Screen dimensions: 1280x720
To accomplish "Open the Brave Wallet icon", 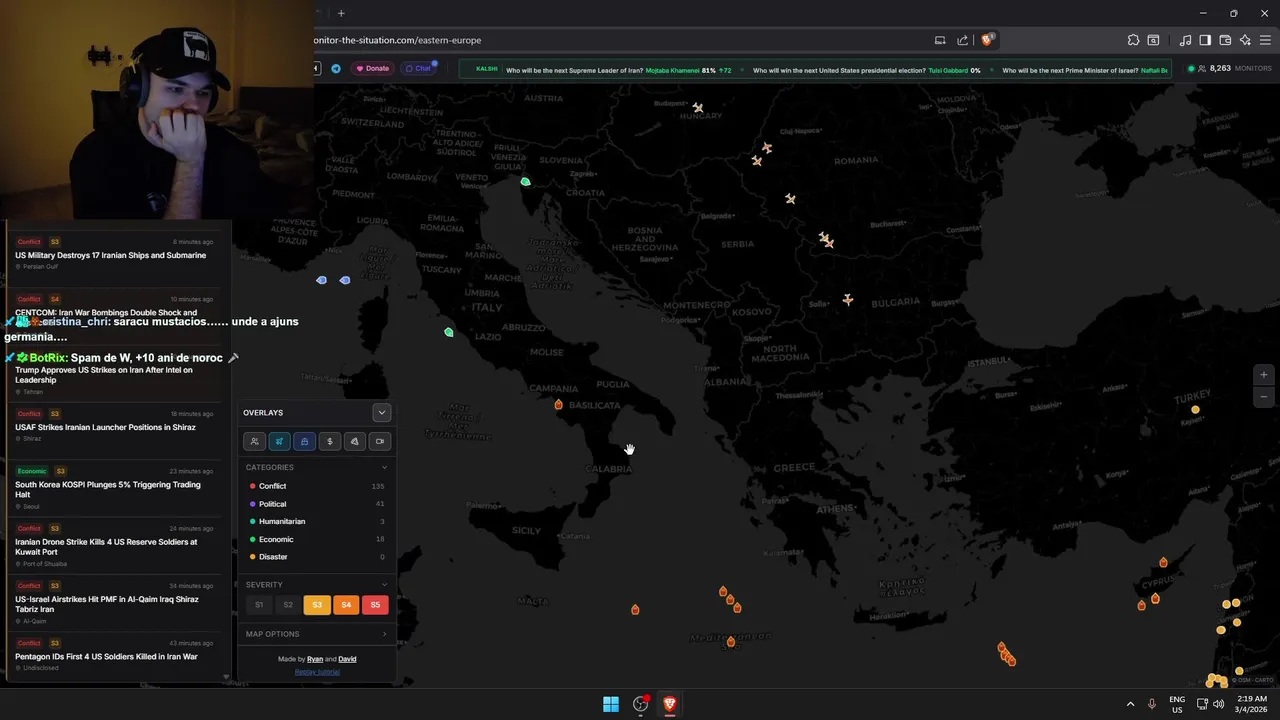I will (1225, 40).
